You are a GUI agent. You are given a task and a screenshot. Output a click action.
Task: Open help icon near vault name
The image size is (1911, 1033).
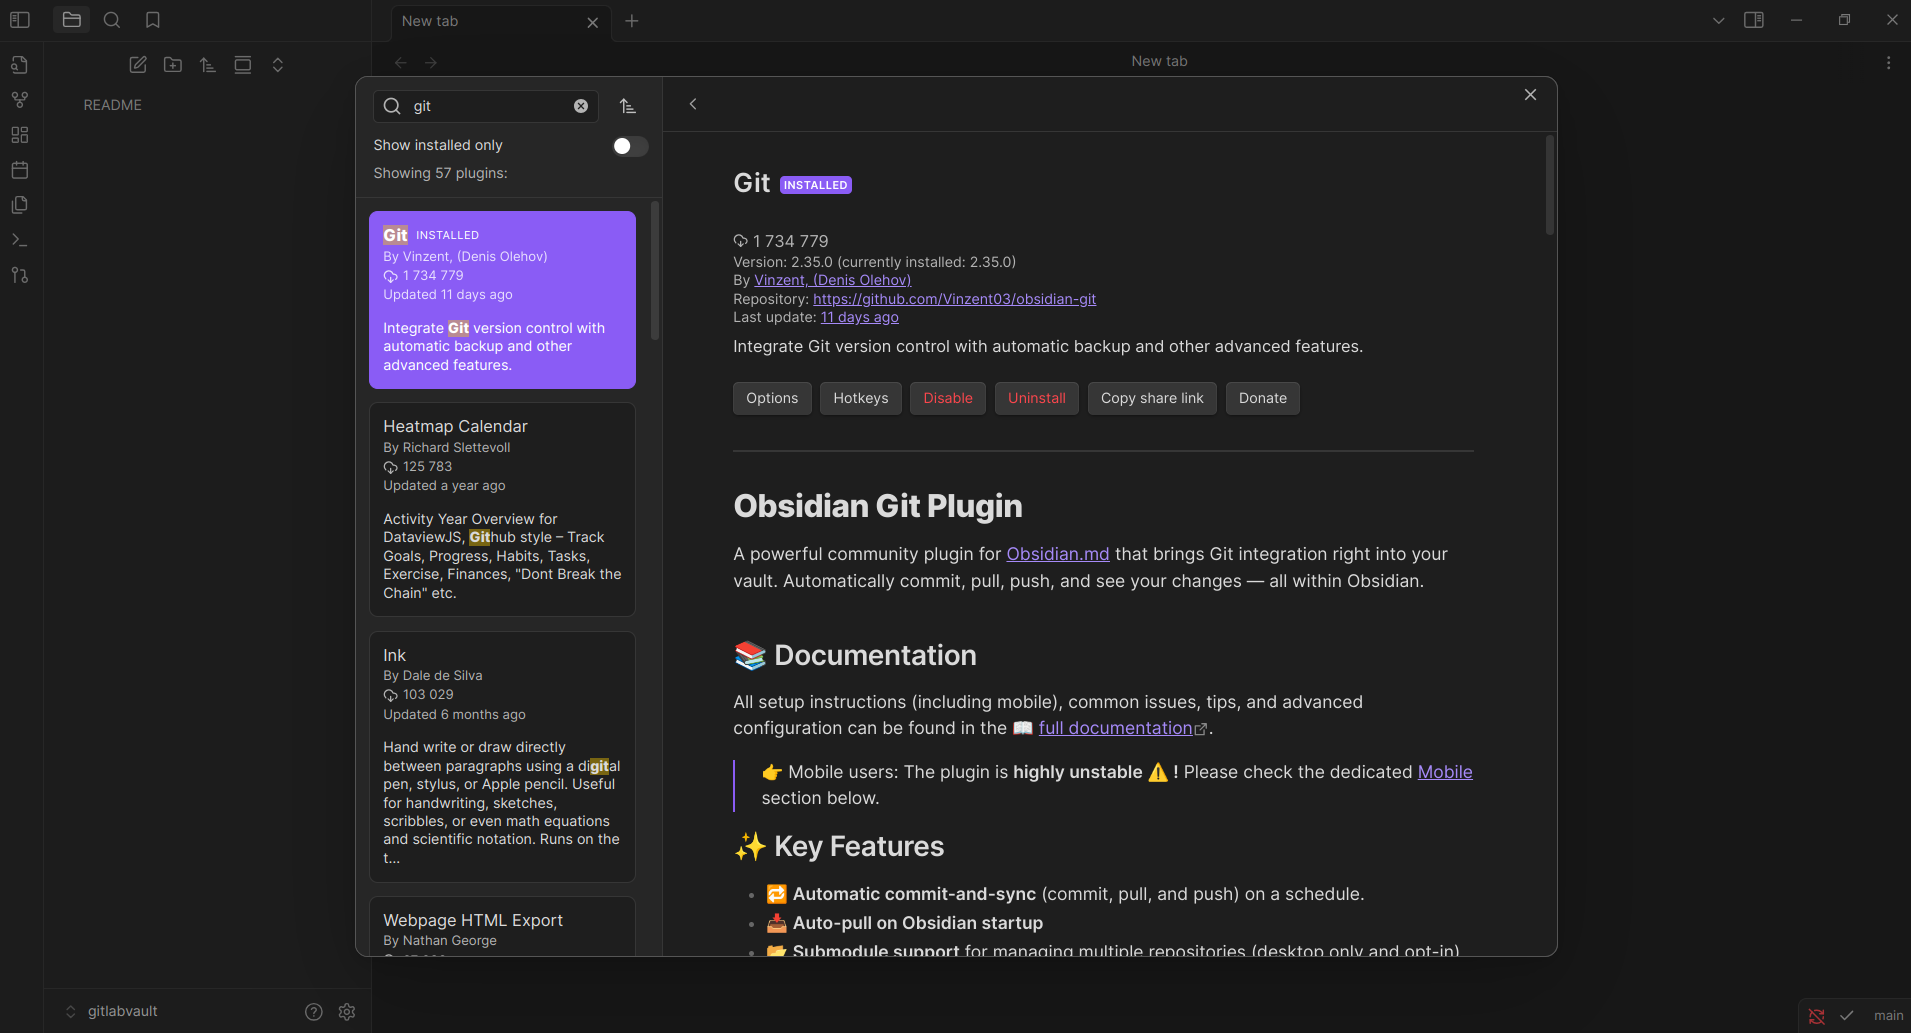tap(314, 1012)
